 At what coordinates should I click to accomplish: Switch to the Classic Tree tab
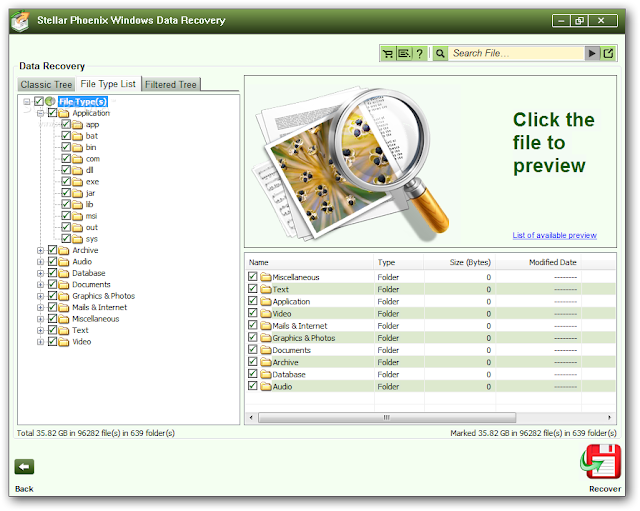[47, 84]
